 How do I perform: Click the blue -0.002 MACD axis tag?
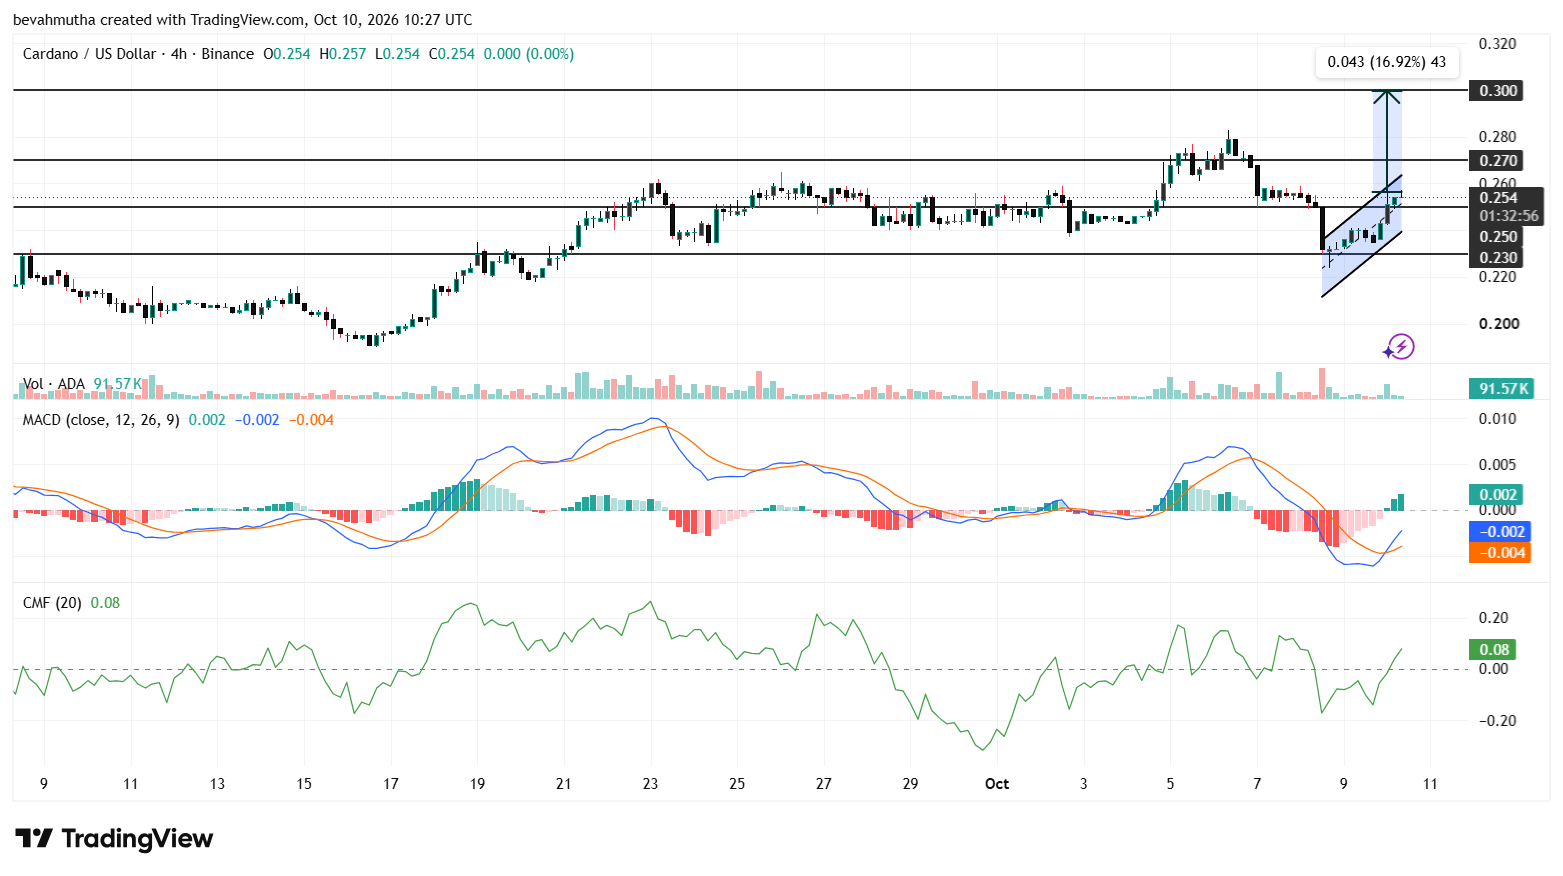pos(1500,532)
